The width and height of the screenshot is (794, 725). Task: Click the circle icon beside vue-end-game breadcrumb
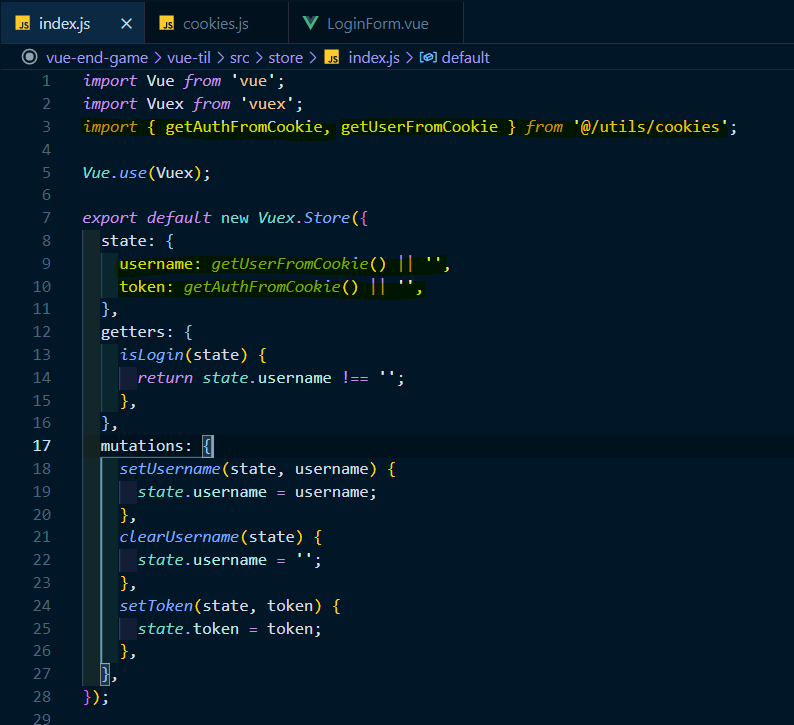coord(30,57)
